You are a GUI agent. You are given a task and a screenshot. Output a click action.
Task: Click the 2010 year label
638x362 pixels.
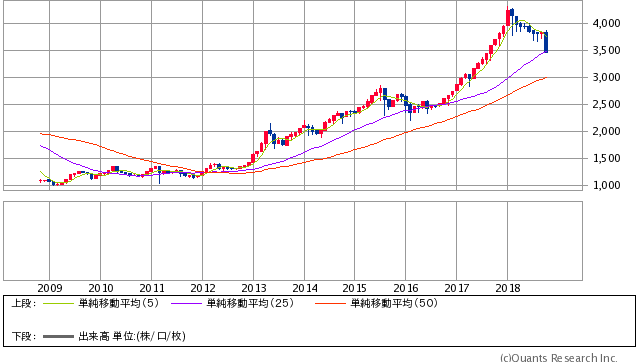pos(101,288)
